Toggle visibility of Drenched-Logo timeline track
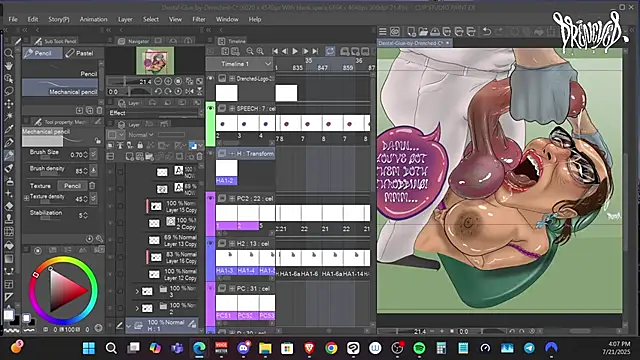The image size is (640, 360). point(211,78)
